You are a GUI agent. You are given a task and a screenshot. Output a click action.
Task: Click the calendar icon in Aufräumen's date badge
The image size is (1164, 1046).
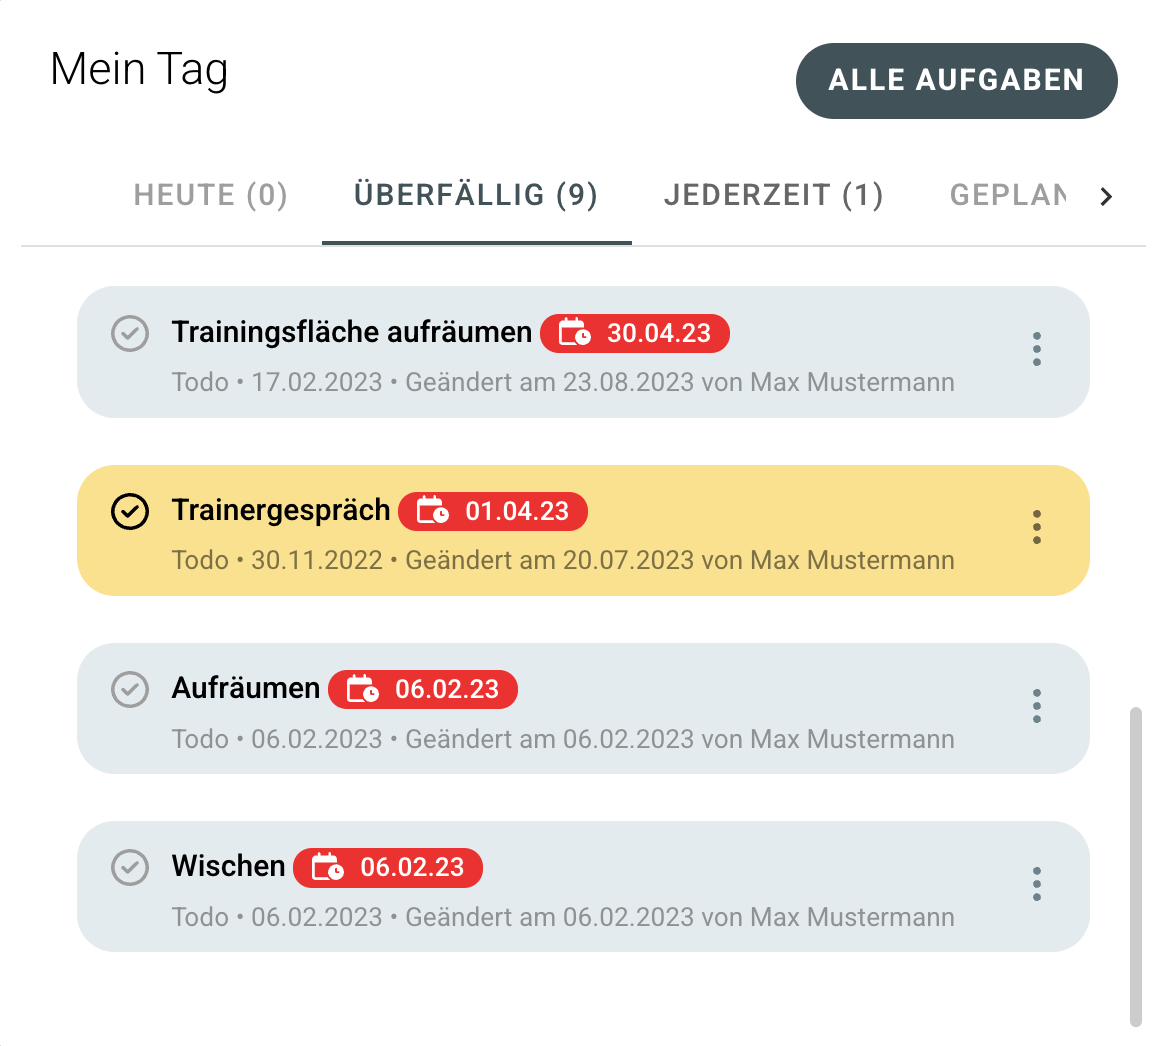[362, 689]
